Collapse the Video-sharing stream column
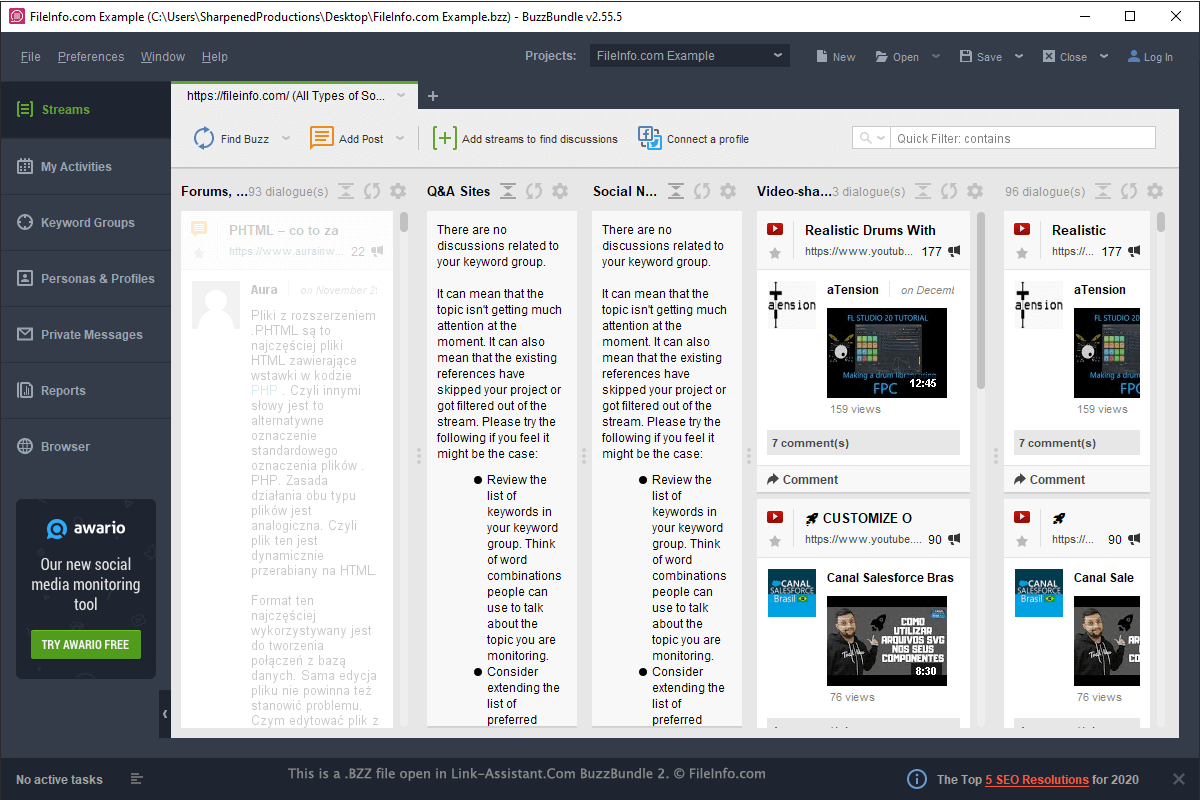Screen dimensions: 1200x800 924,191
